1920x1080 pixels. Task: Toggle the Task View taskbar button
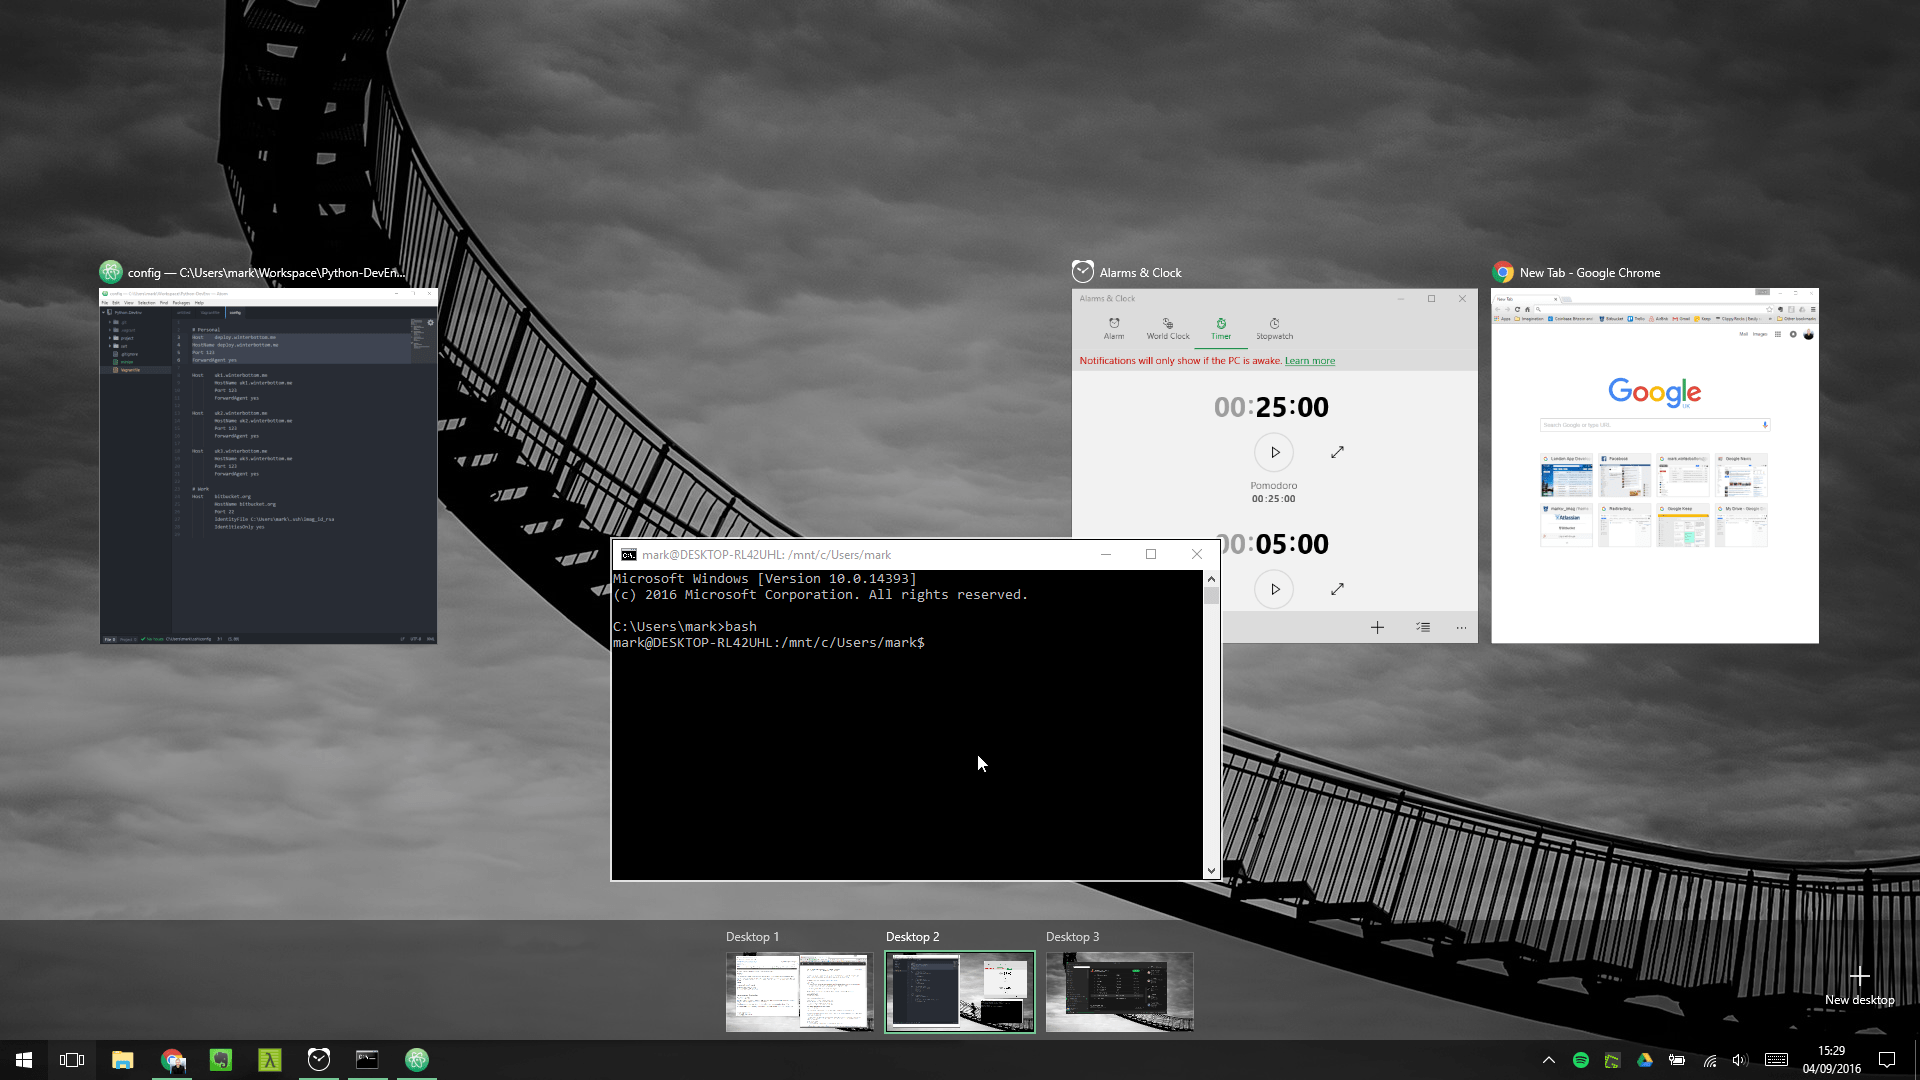tap(72, 1060)
